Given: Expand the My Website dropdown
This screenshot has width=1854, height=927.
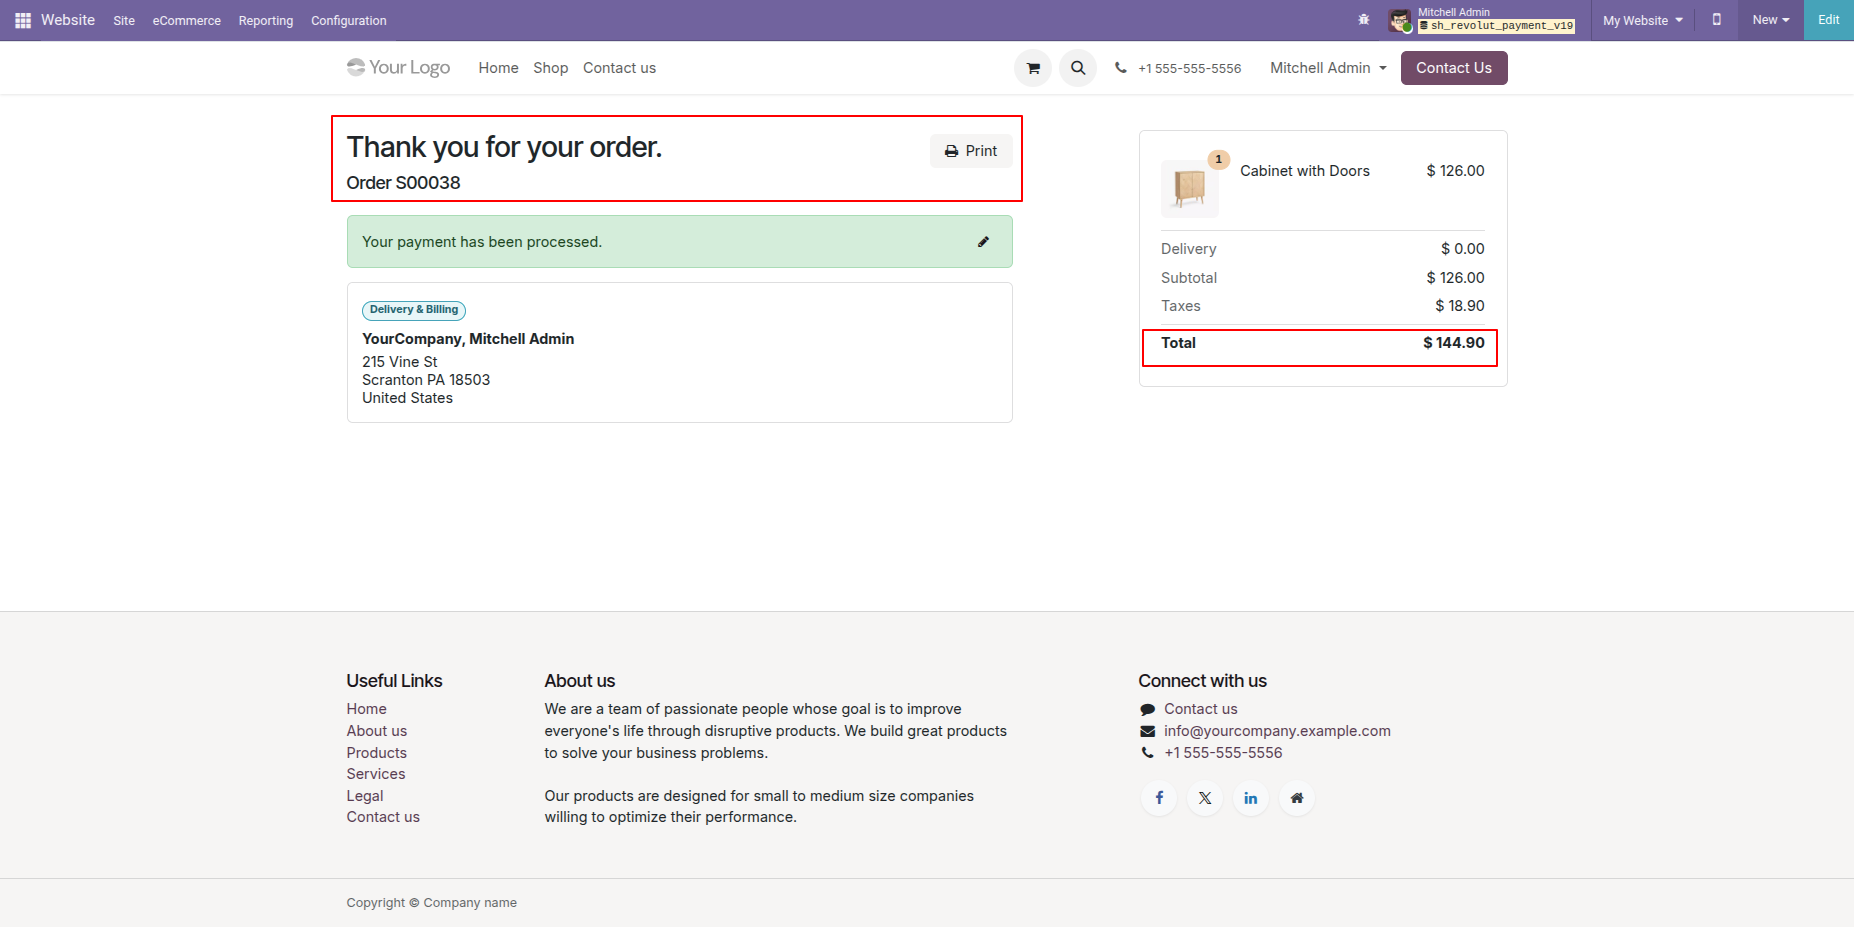Looking at the screenshot, I should coord(1642,20).
